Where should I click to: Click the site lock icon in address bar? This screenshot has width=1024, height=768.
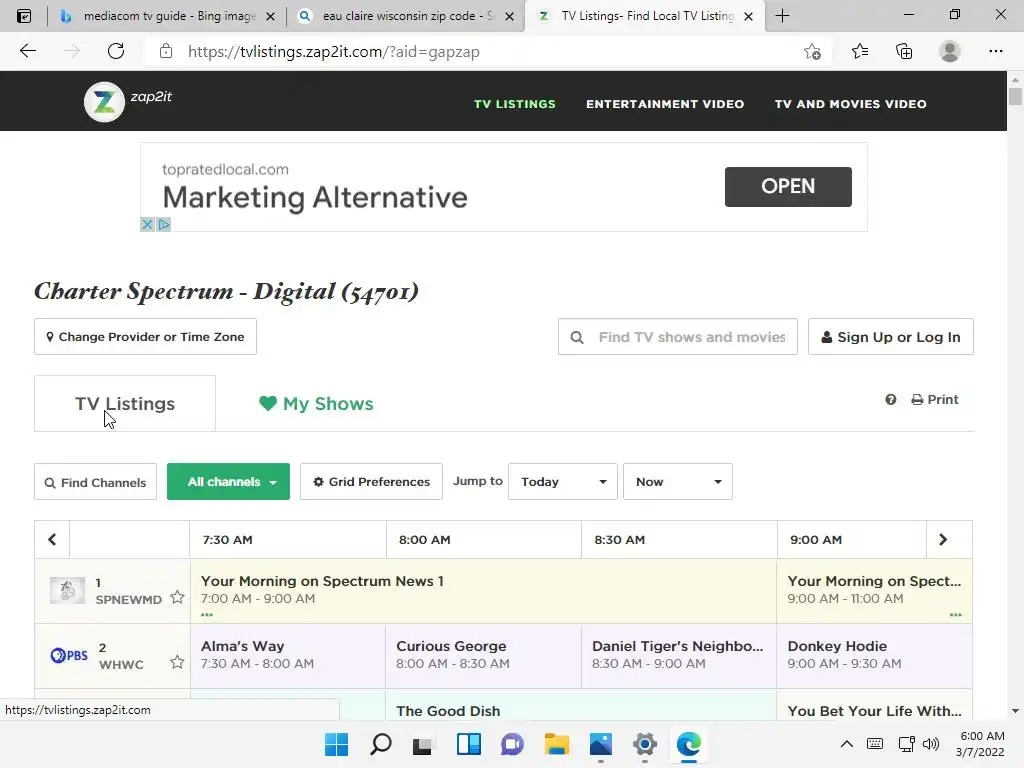(x=166, y=51)
